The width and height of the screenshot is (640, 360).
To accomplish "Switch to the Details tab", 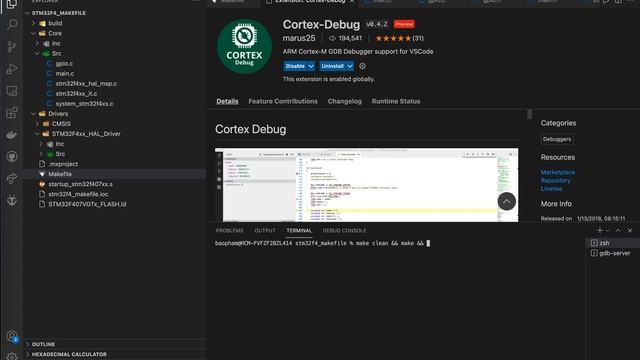I will coord(227,101).
